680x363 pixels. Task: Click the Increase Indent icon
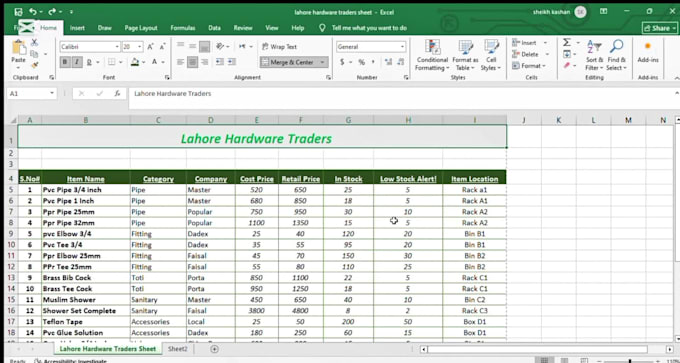click(x=232, y=62)
